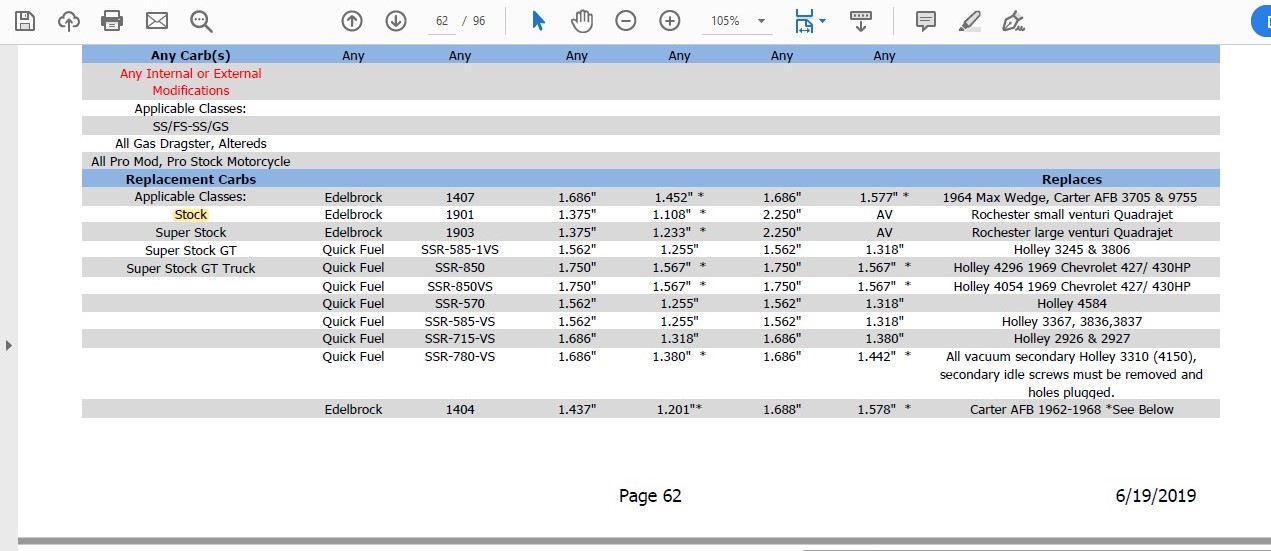Click model SSR-715-VS
This screenshot has height=551, width=1271.
[460, 338]
